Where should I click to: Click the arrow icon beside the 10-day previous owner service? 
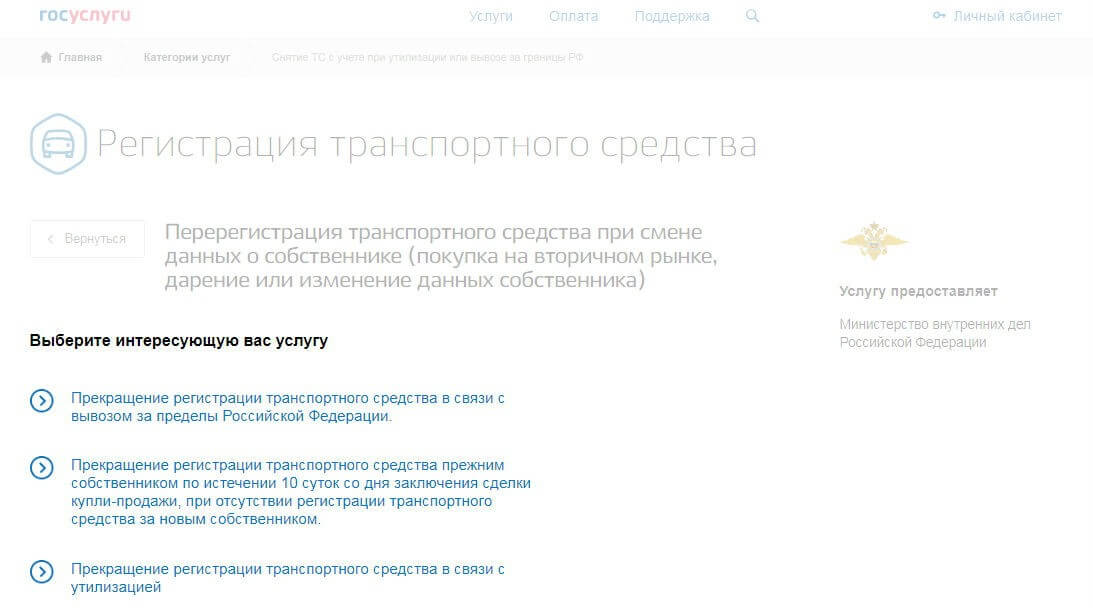41,467
